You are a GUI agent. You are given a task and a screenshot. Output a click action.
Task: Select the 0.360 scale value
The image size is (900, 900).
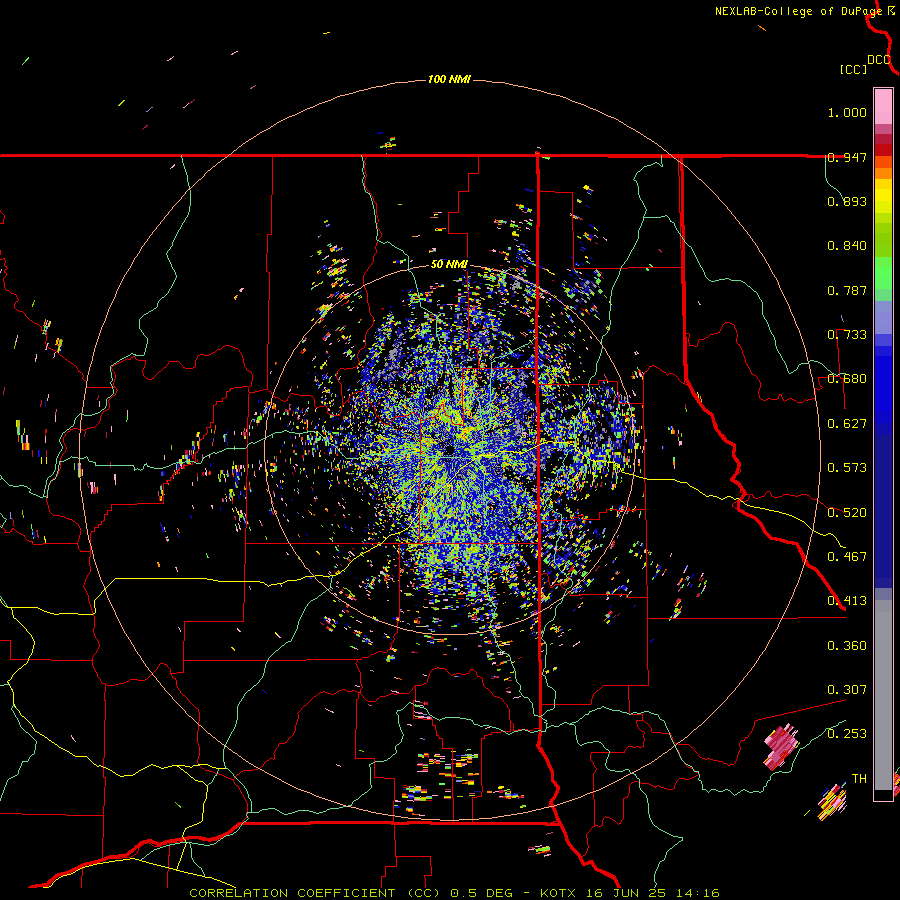pyautogui.click(x=847, y=646)
